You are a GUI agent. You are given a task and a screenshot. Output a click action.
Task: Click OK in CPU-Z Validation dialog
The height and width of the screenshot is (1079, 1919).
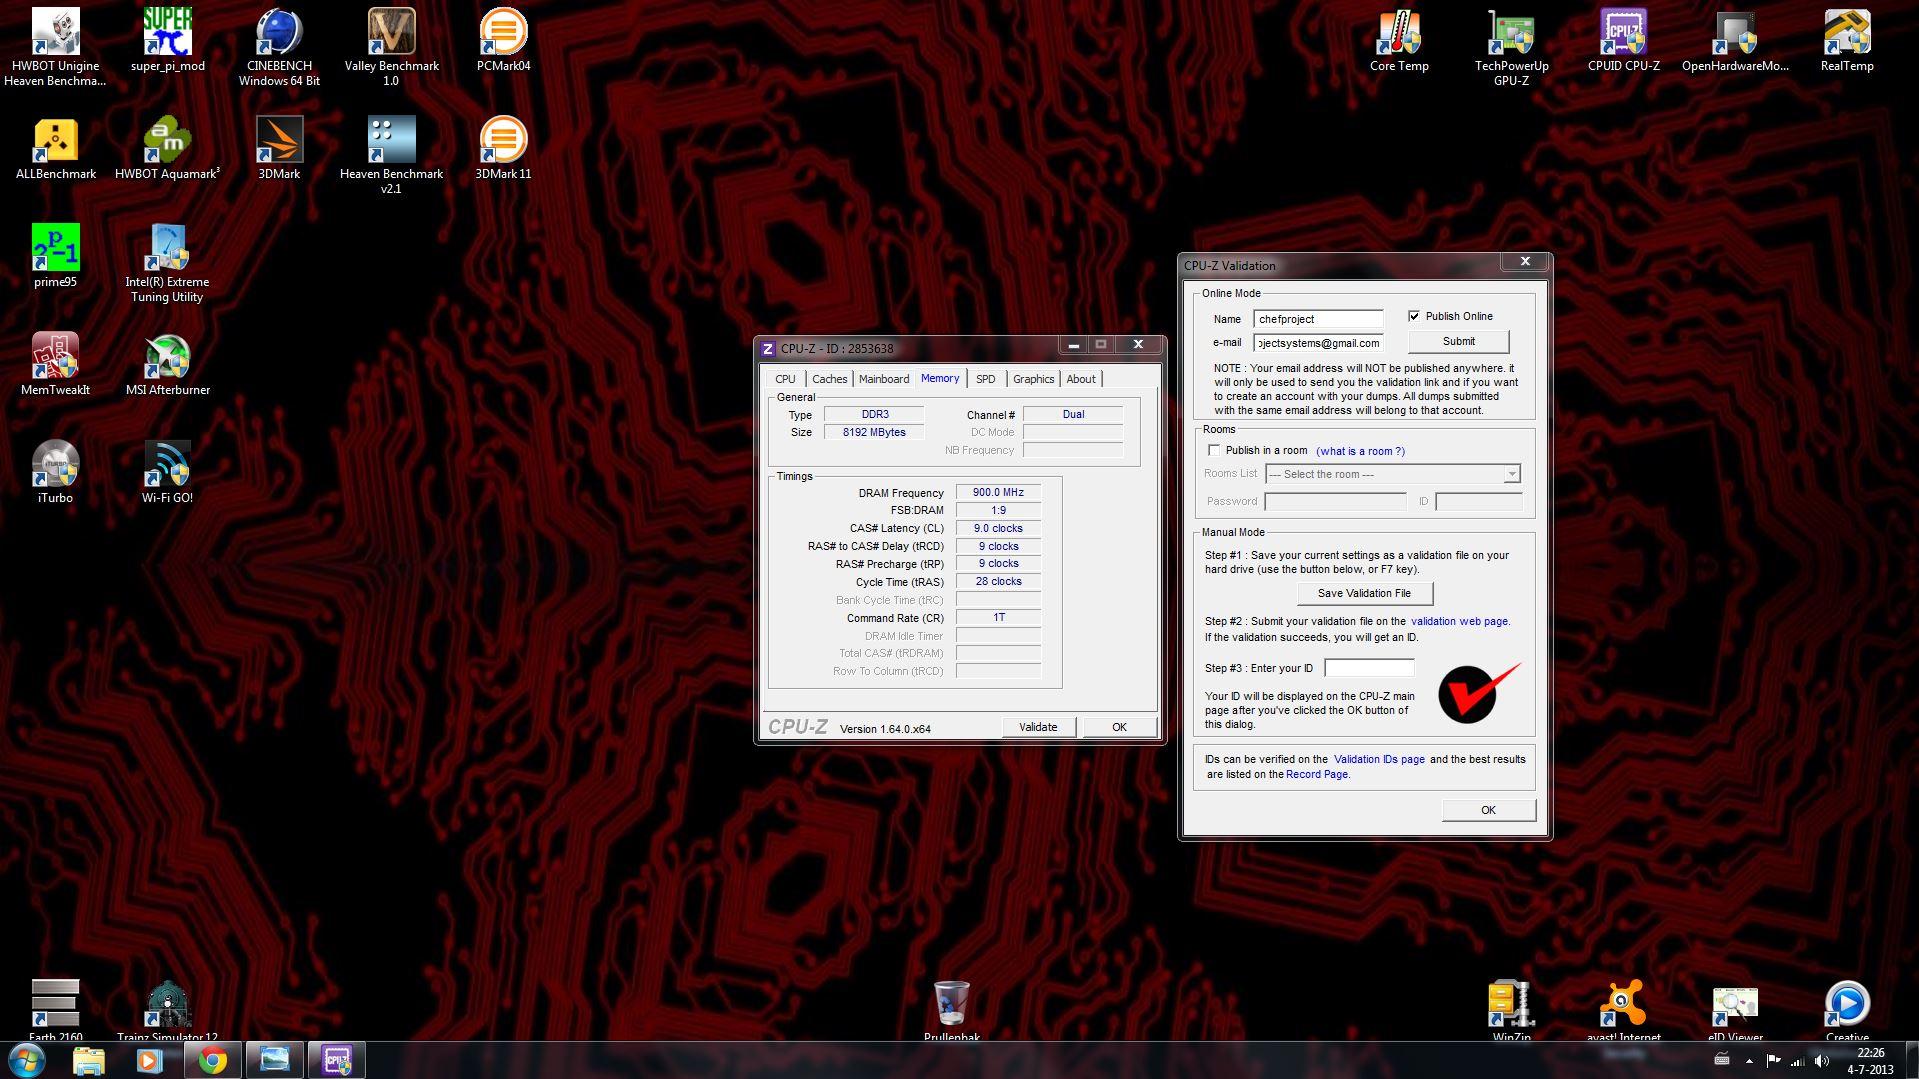click(1488, 810)
